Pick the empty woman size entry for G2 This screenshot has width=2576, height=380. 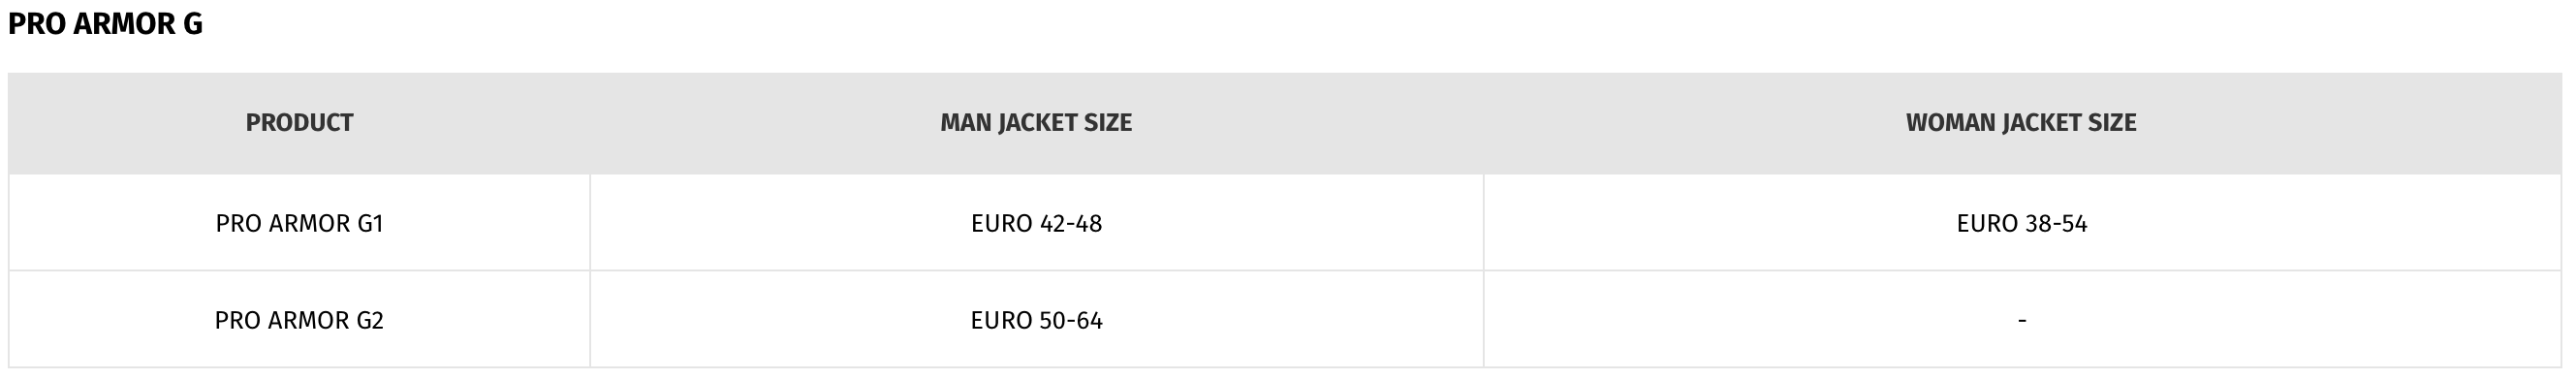2022,320
